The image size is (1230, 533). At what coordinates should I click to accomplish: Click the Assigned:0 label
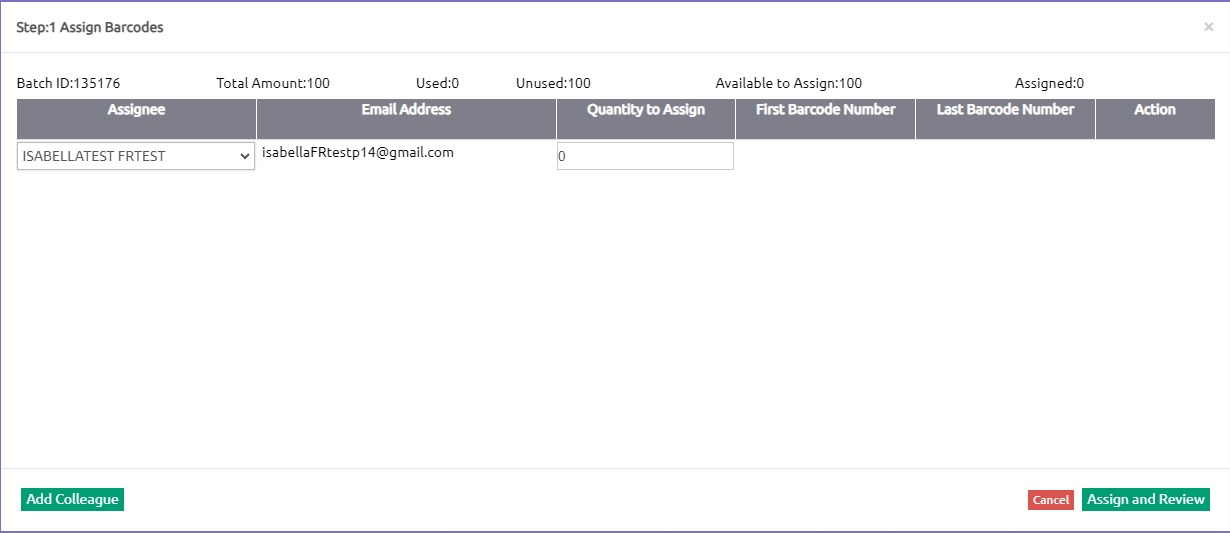[1049, 83]
